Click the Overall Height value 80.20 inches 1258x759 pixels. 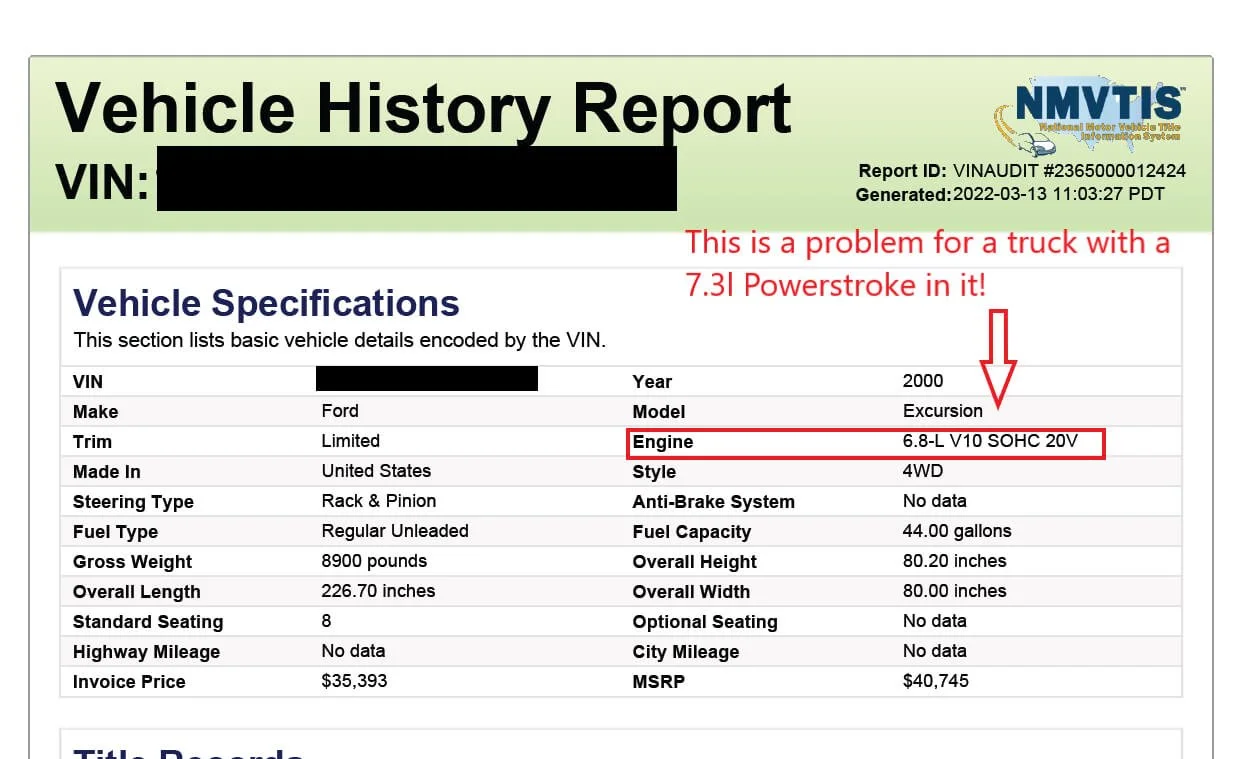point(955,561)
